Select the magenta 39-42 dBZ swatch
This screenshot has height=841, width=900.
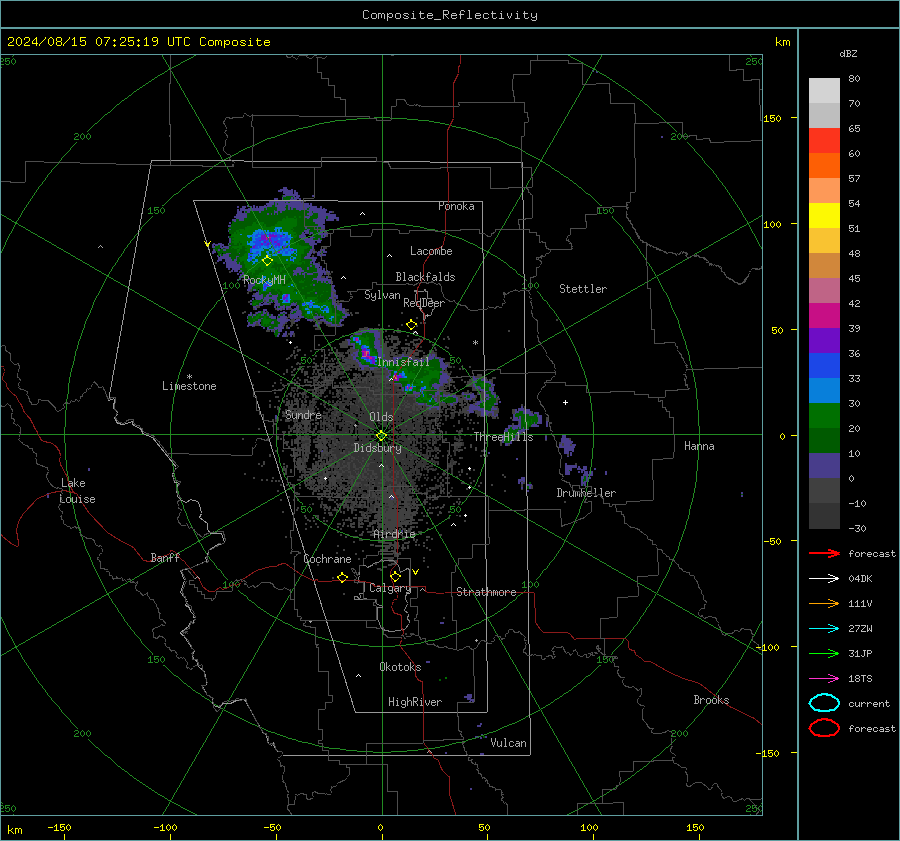click(824, 316)
